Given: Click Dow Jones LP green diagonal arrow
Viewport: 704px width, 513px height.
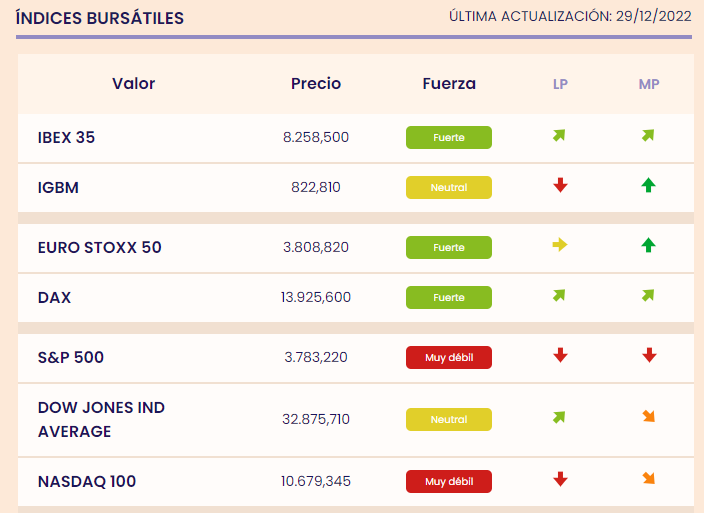Looking at the screenshot, I should point(559,417).
